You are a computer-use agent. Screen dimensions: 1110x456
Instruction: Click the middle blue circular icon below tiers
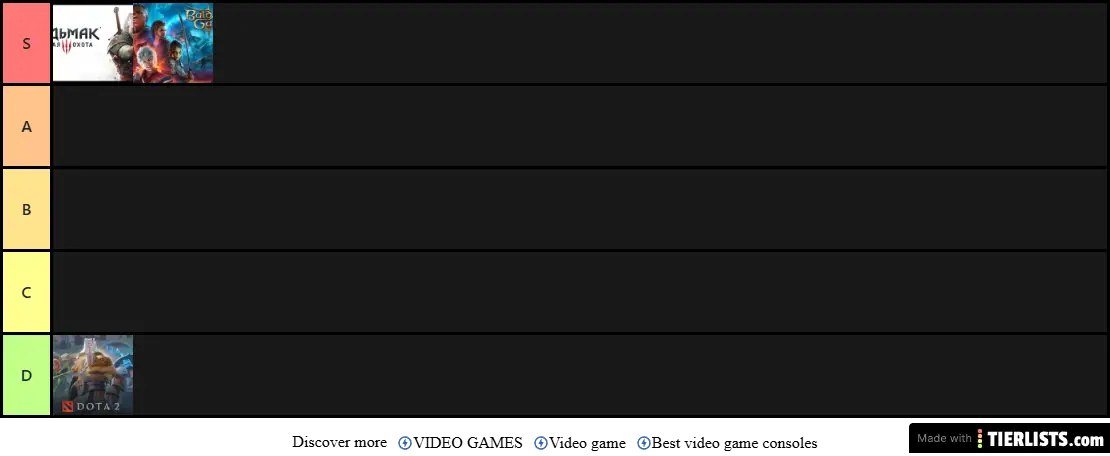pyautogui.click(x=540, y=442)
